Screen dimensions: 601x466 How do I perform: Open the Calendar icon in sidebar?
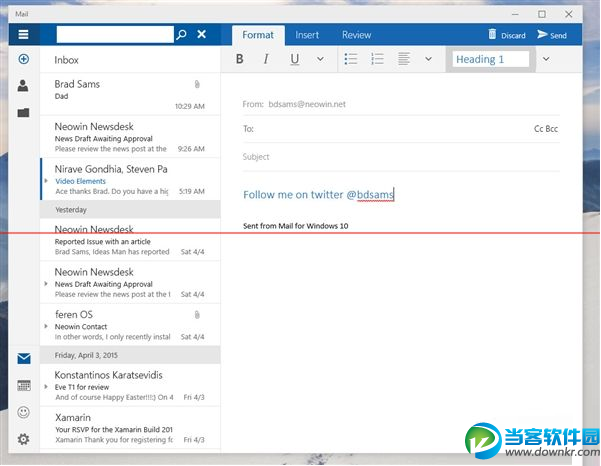tap(24, 386)
